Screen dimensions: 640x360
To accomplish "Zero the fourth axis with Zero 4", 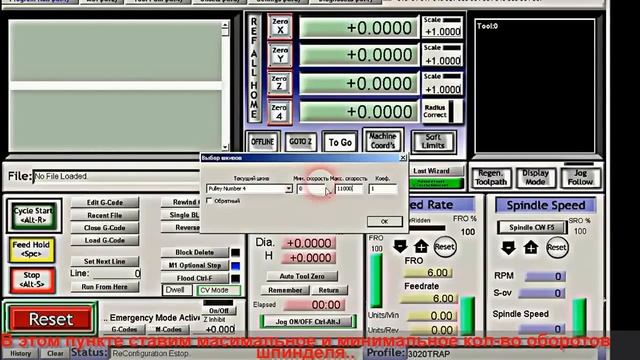I will click(x=280, y=112).
